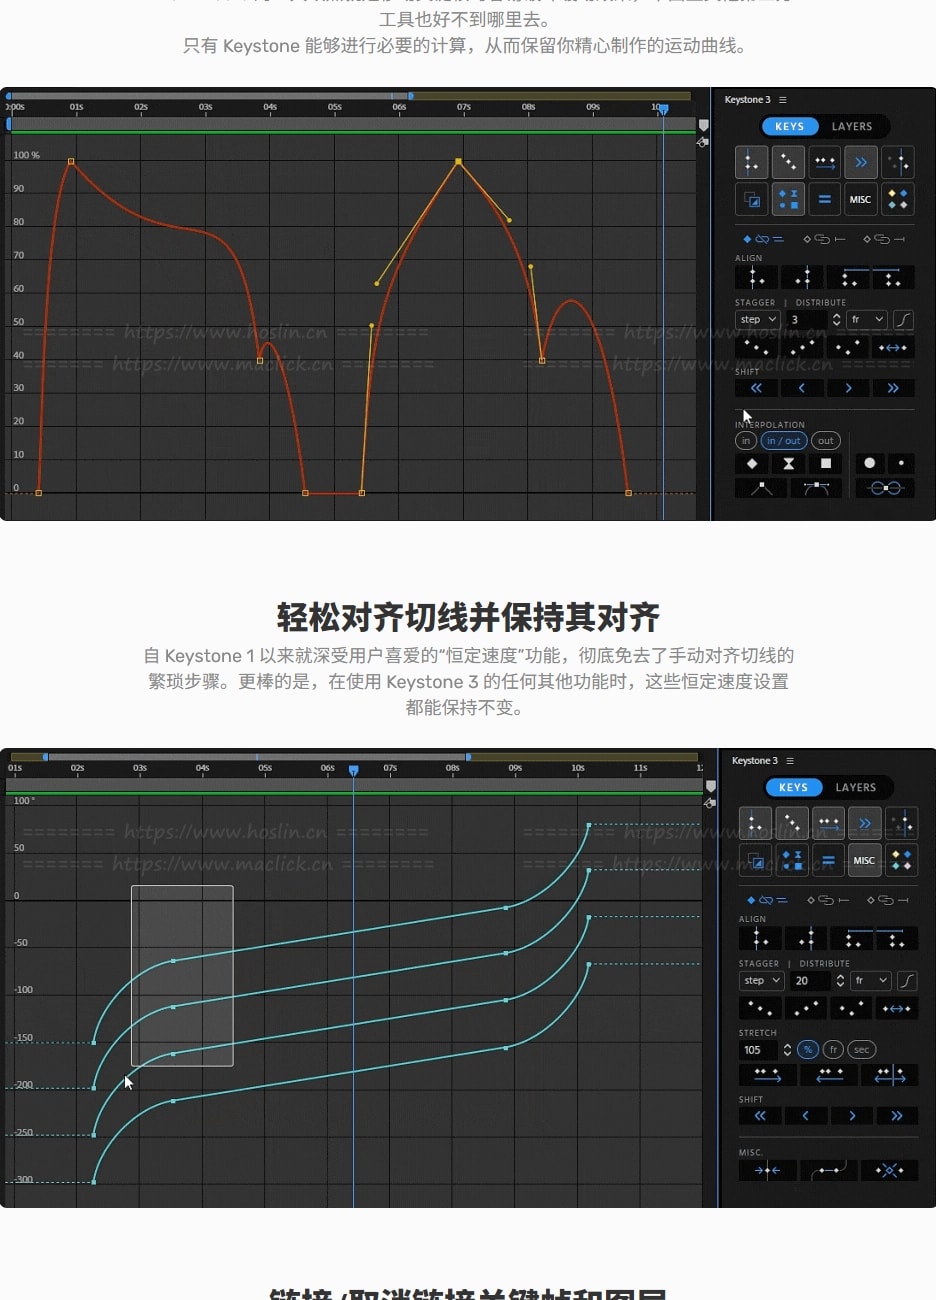Shift keys one step right in Stretch panel
936x1300 pixels.
(852, 1115)
